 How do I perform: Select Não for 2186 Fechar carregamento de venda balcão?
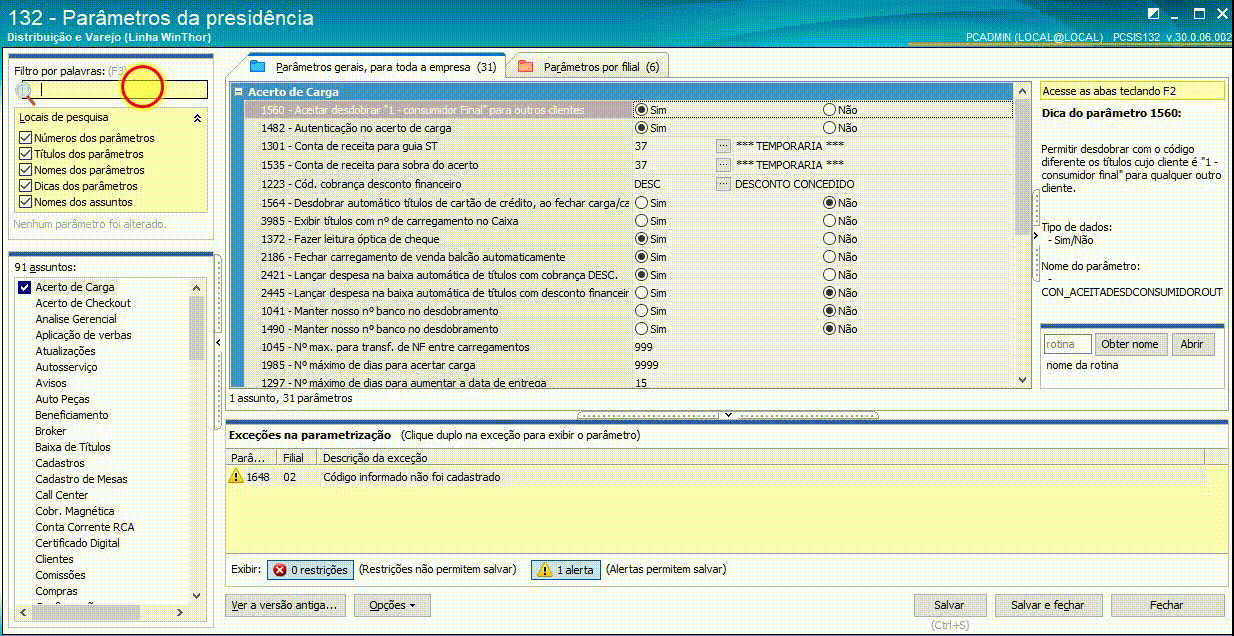[829, 257]
